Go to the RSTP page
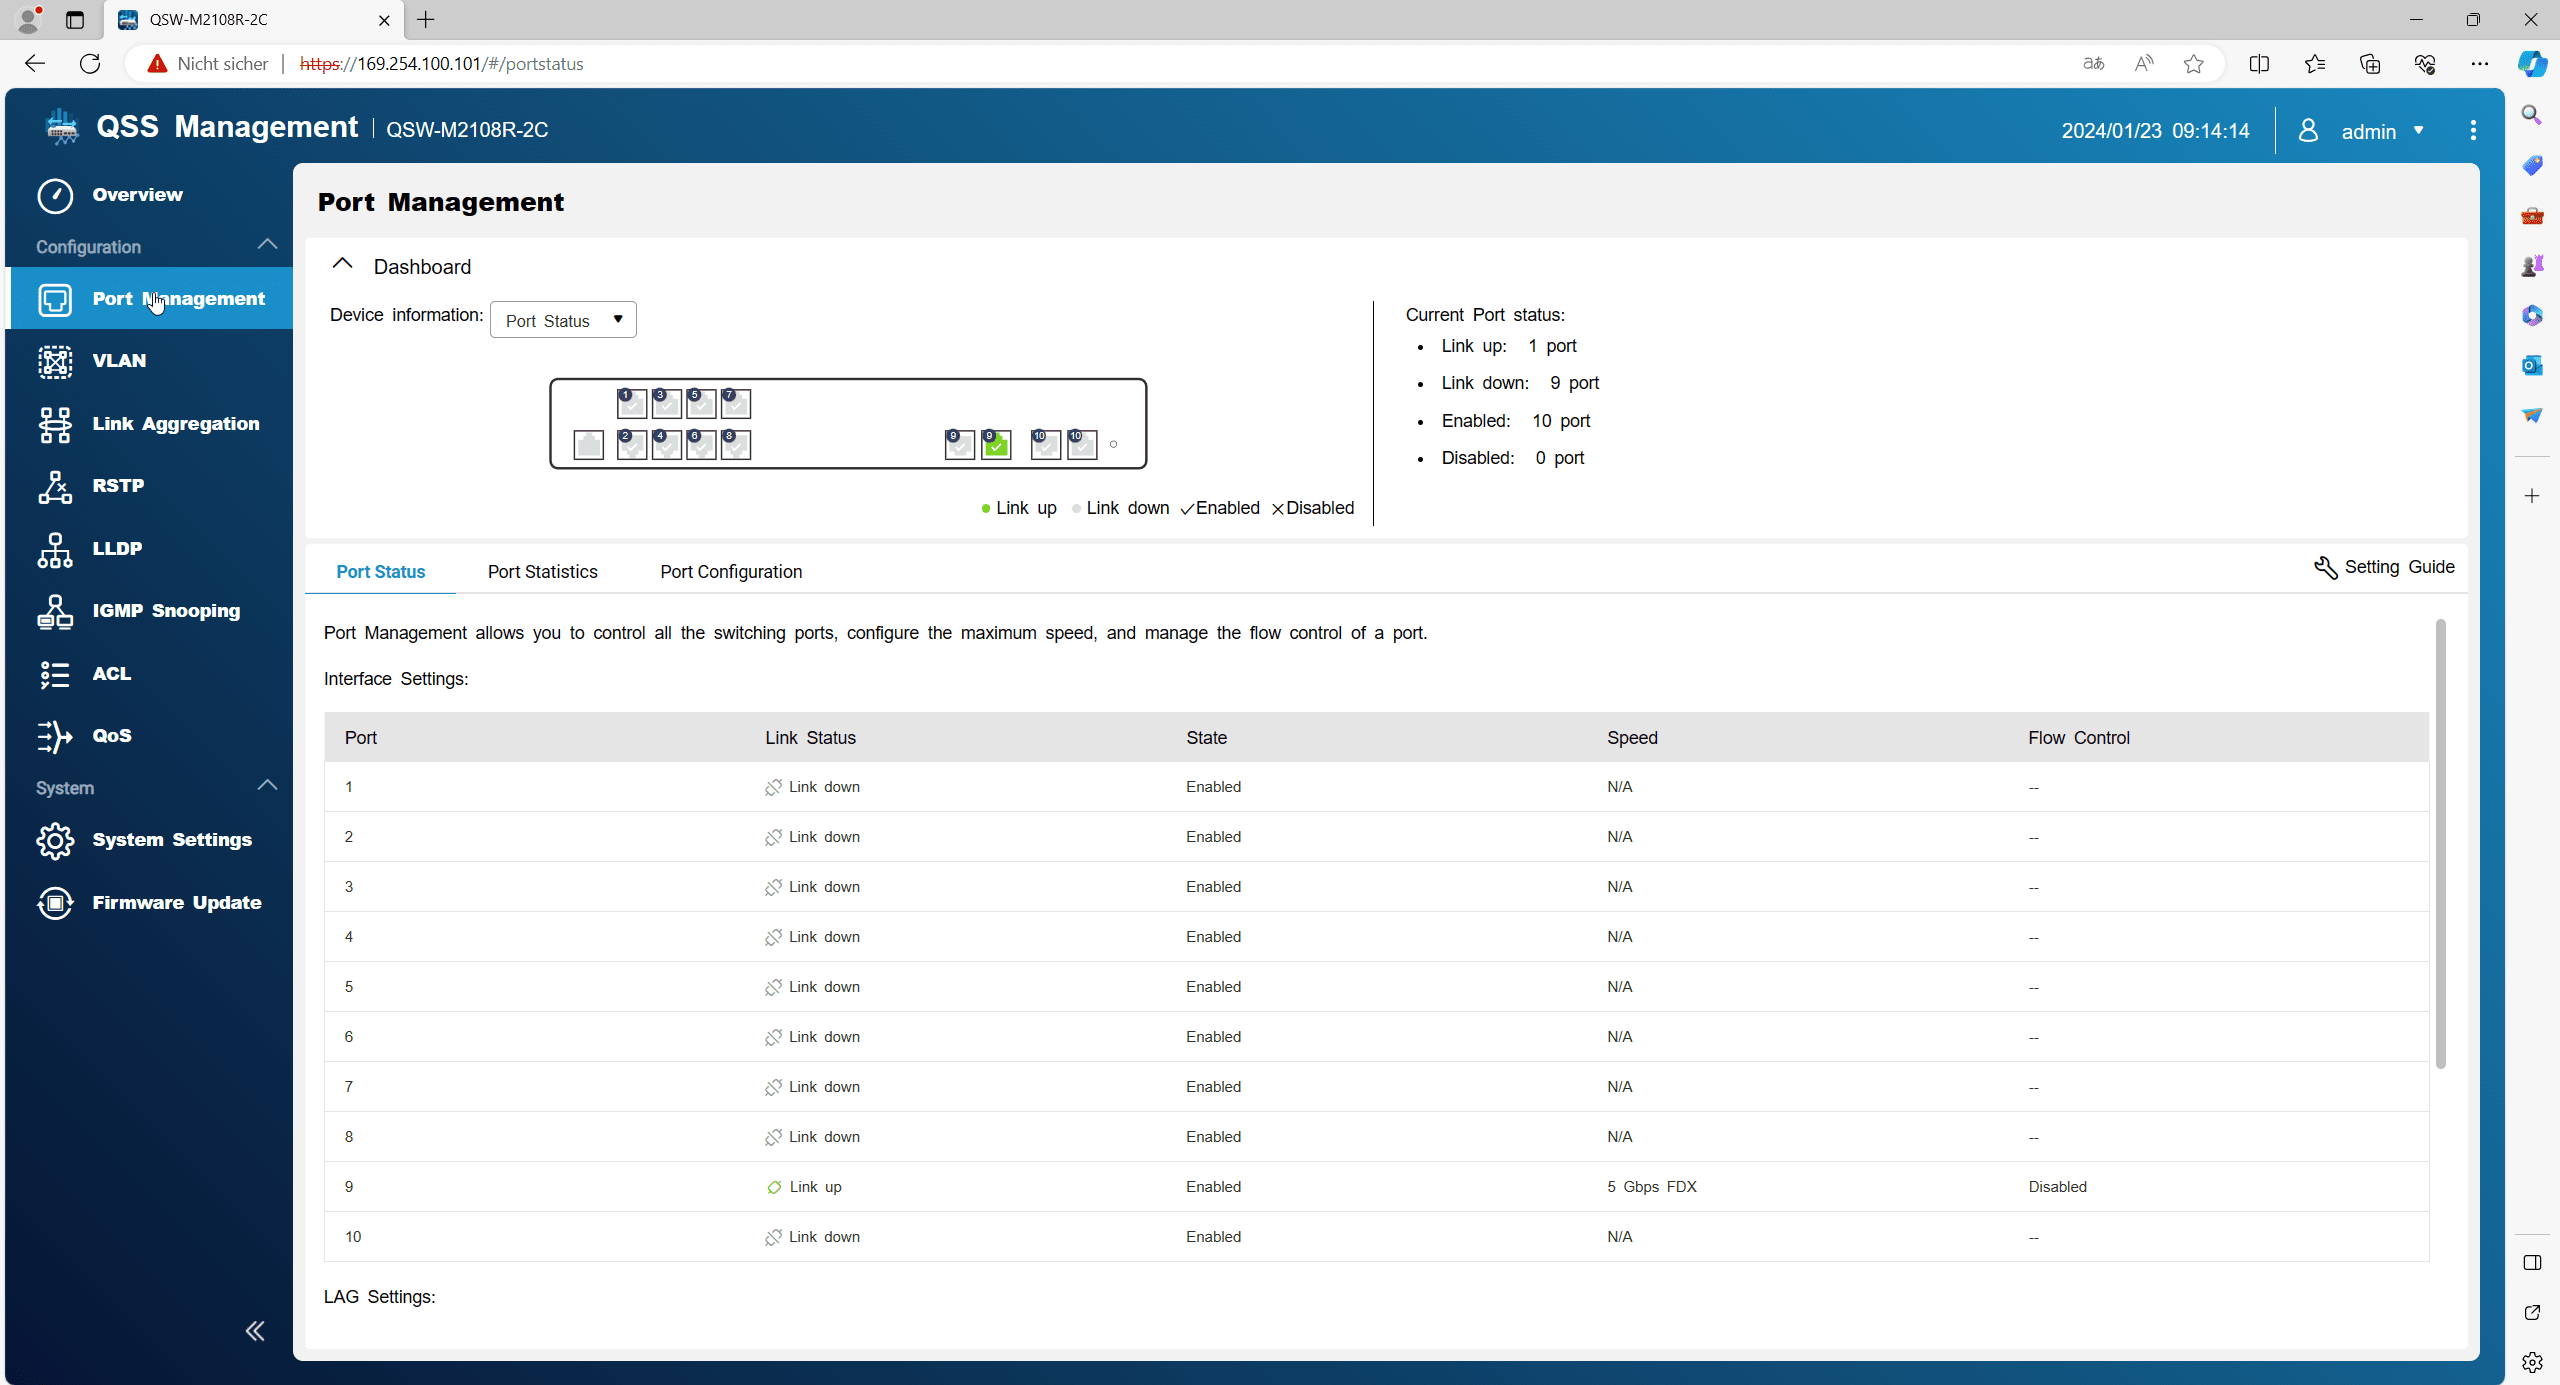Viewport: 2560px width, 1385px height. (x=118, y=486)
